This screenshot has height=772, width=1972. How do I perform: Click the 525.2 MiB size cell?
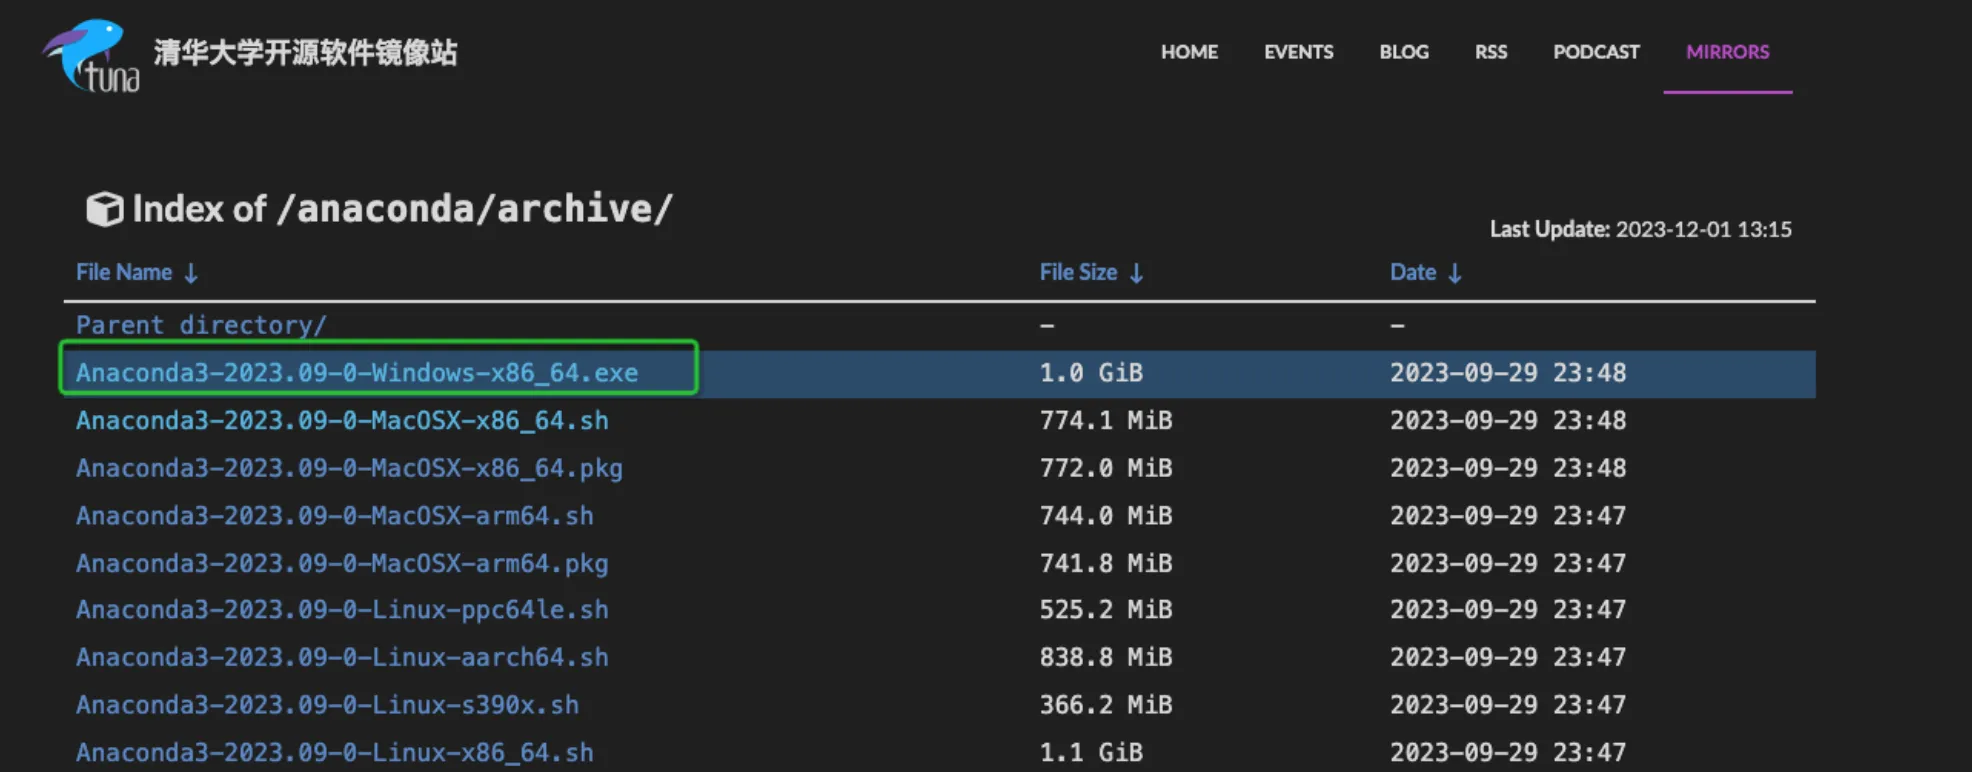click(1106, 610)
